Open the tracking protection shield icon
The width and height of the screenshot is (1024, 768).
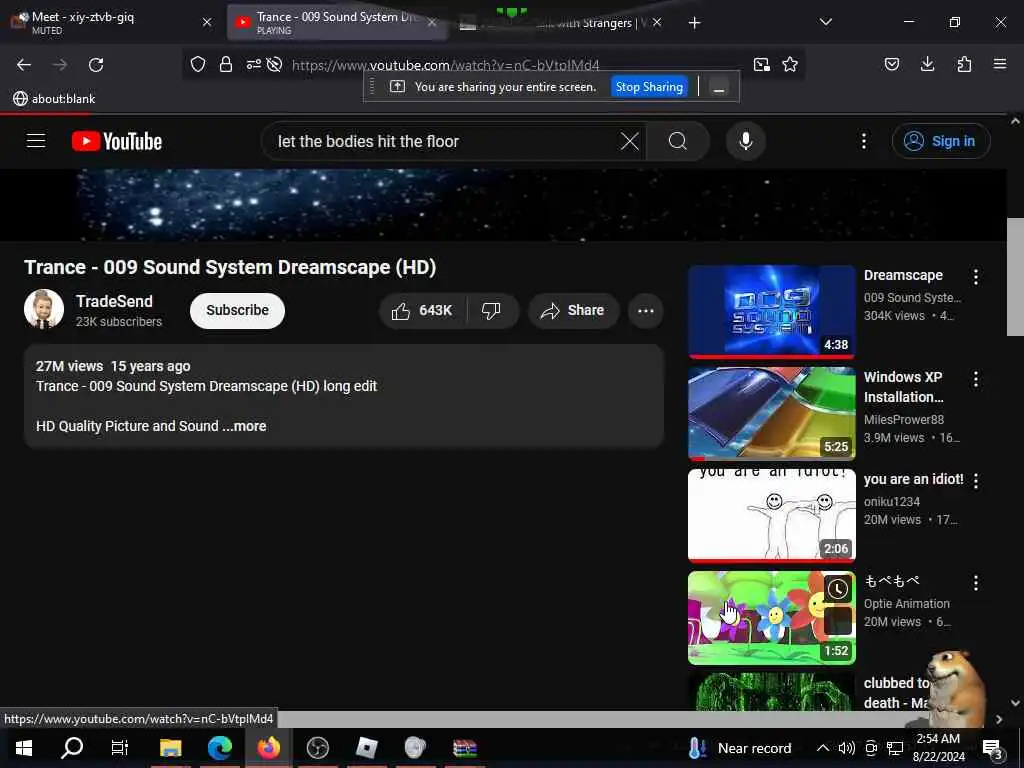click(x=198, y=64)
